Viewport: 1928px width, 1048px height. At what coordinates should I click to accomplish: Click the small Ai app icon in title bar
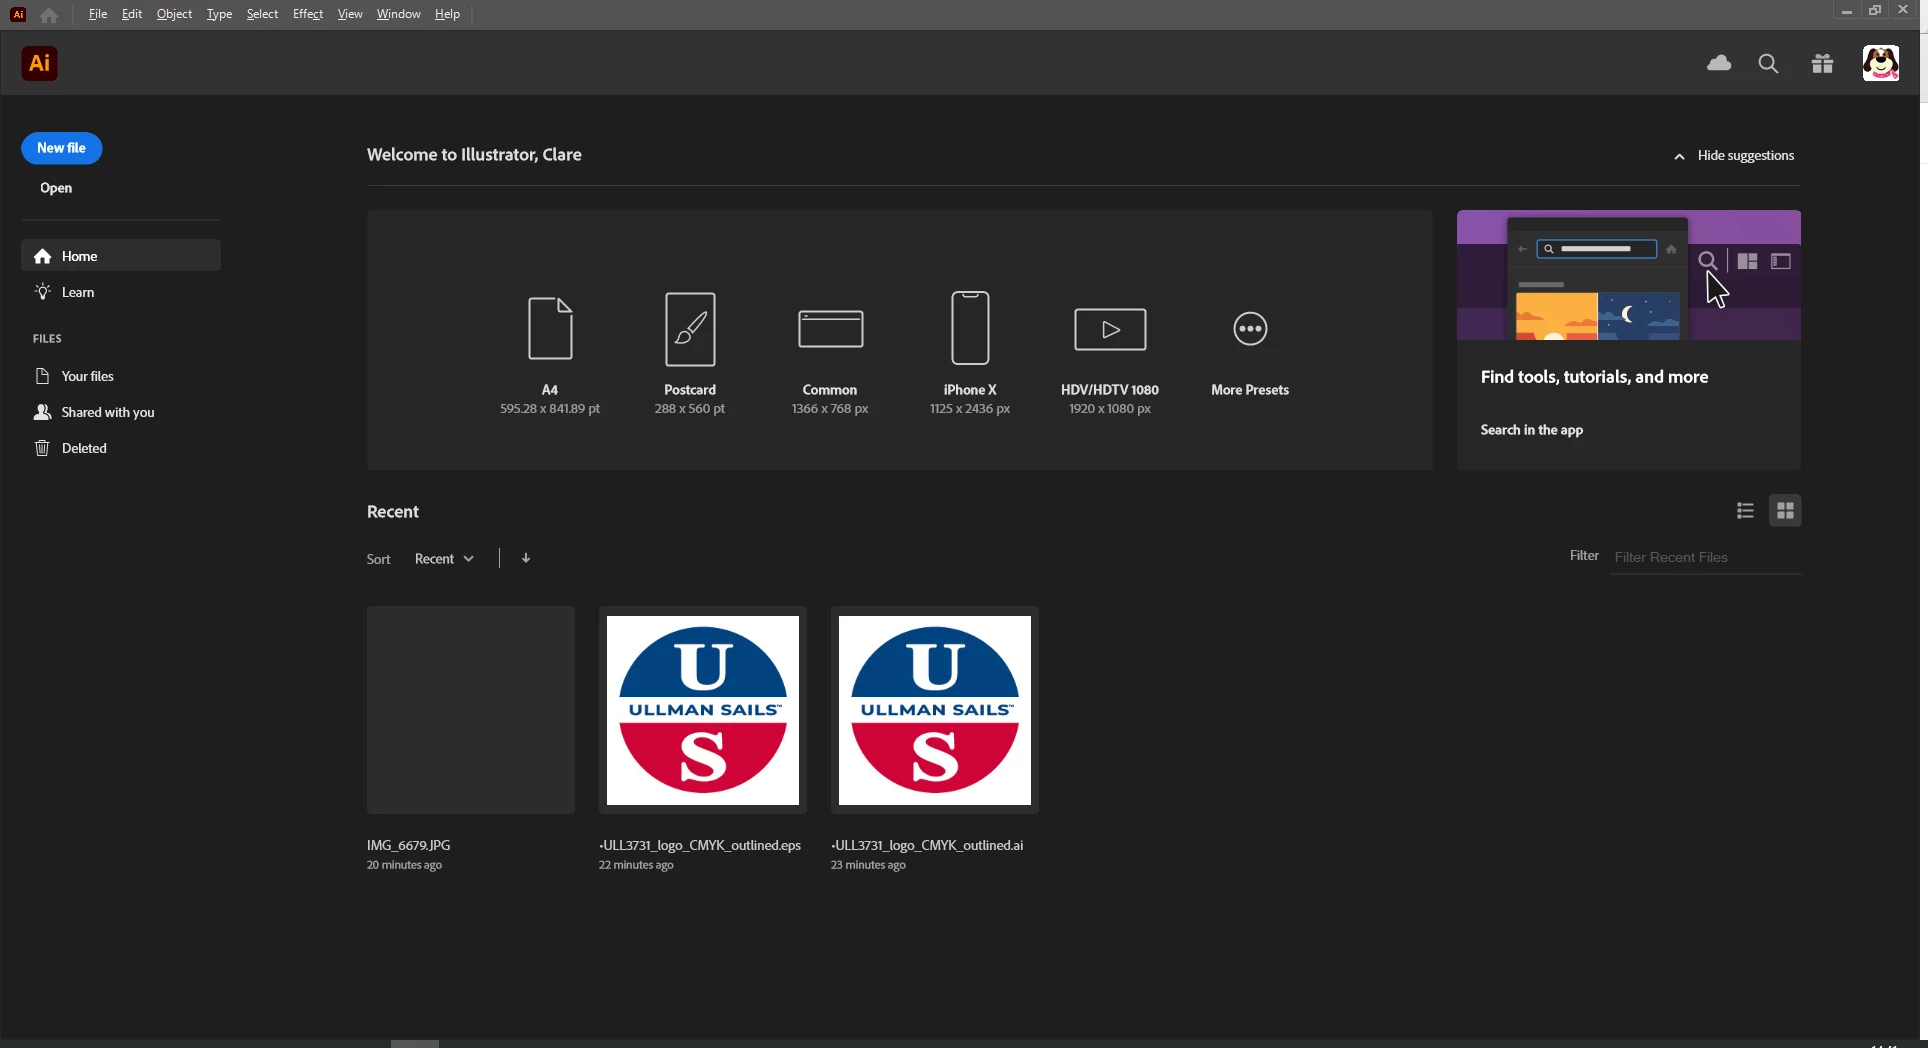18,15
